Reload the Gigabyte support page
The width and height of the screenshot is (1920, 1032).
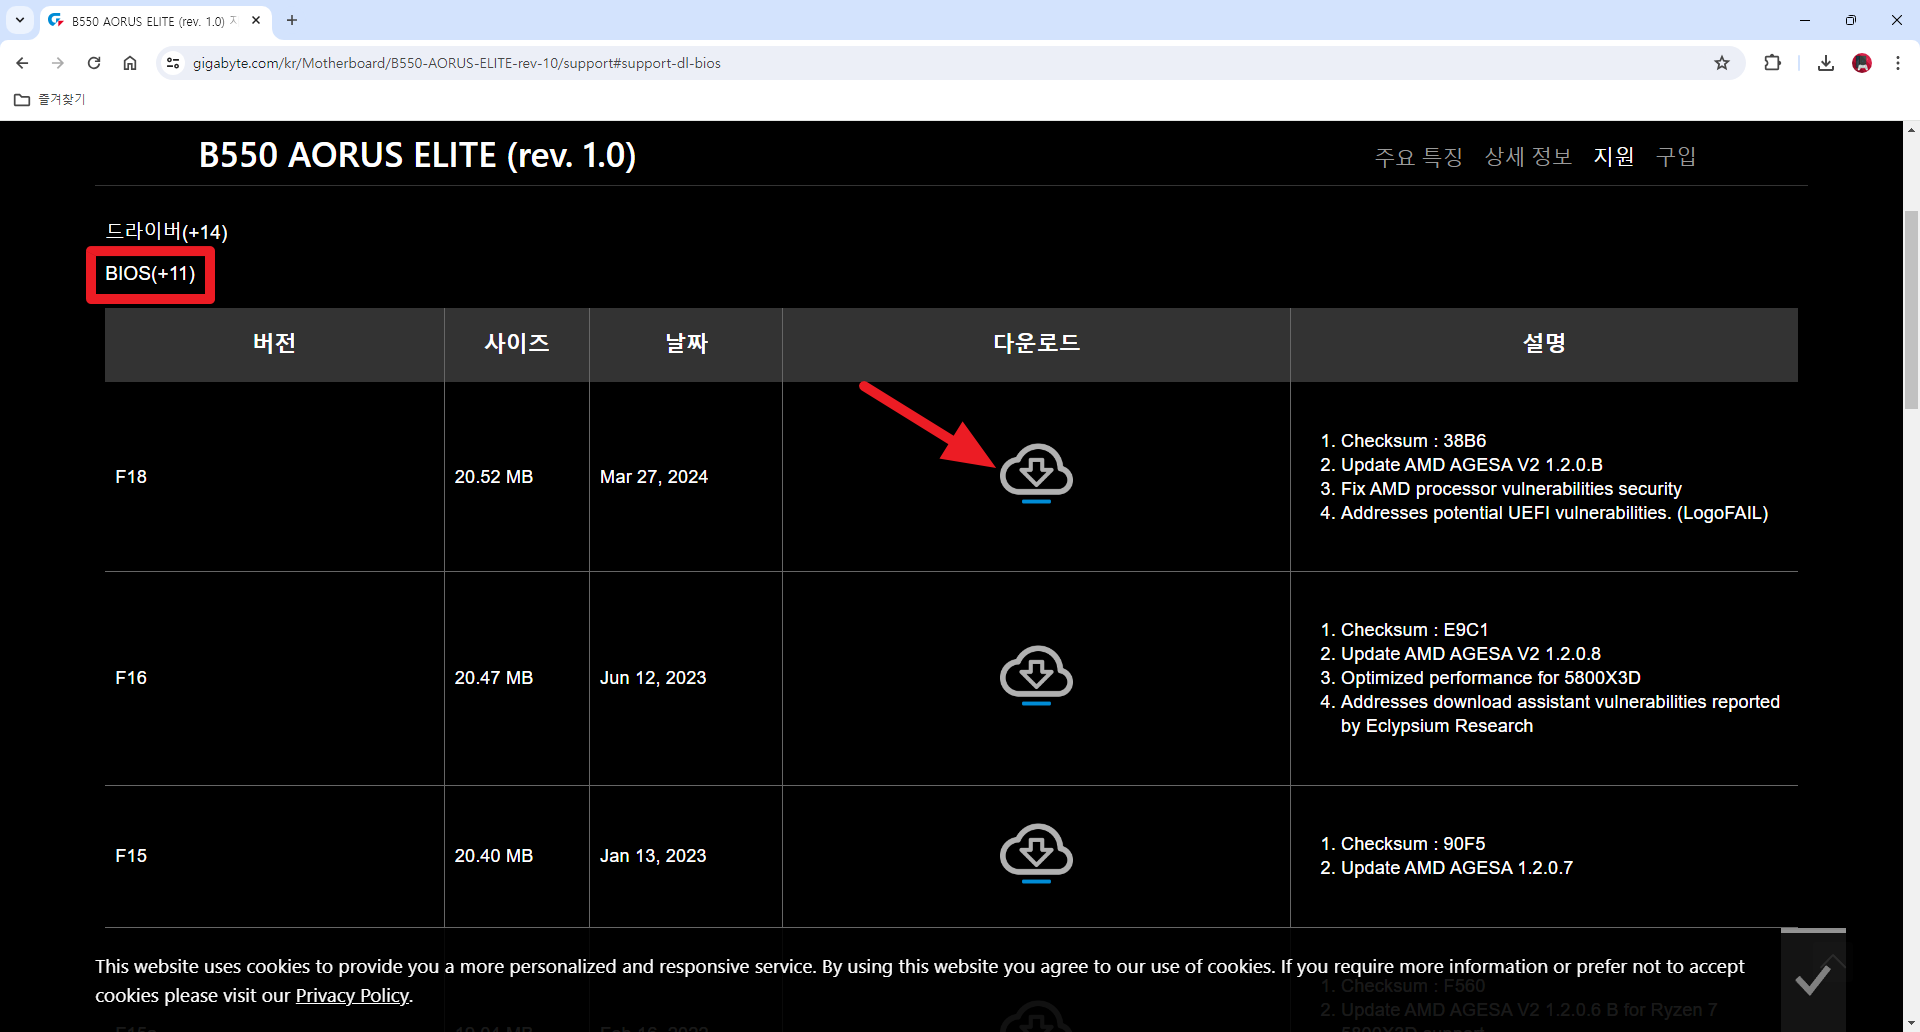point(94,63)
